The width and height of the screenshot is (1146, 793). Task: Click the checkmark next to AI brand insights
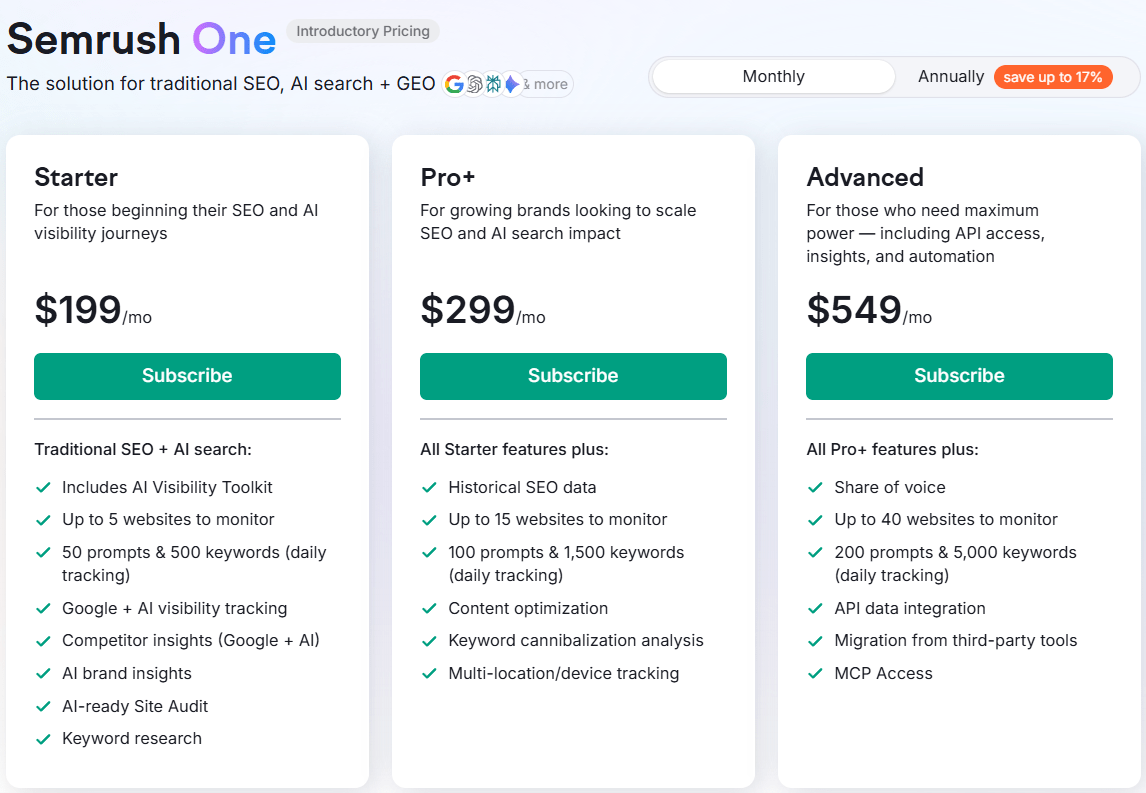pyautogui.click(x=42, y=673)
